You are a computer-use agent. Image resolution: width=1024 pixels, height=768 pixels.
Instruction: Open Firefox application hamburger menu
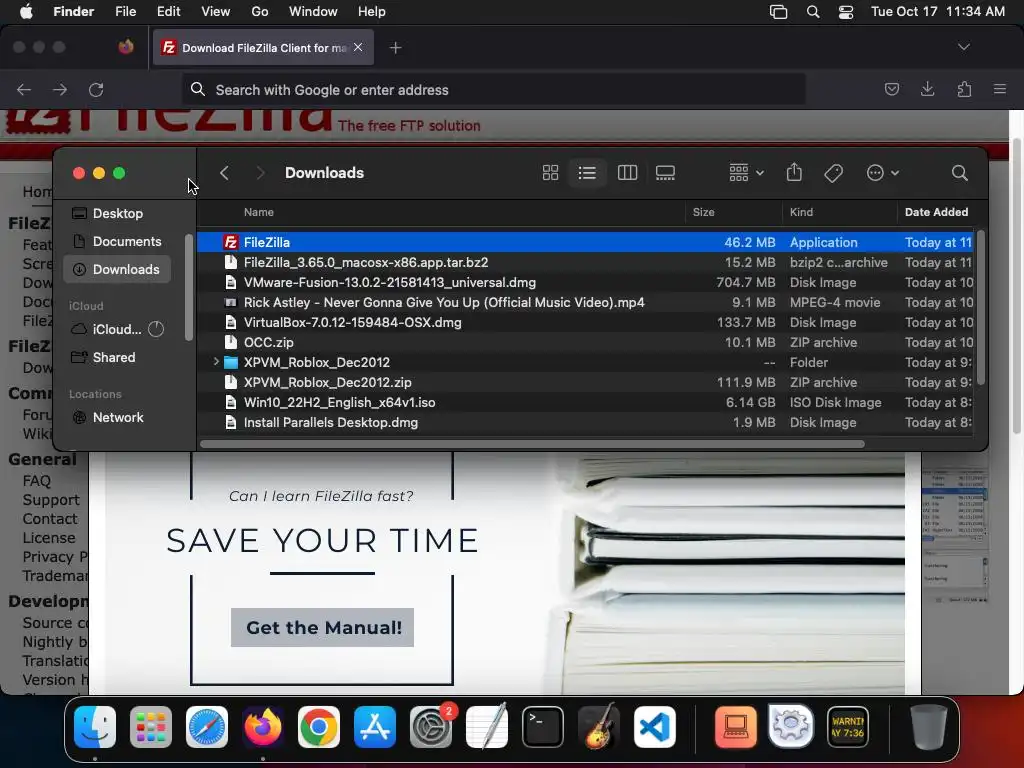click(x=1000, y=89)
